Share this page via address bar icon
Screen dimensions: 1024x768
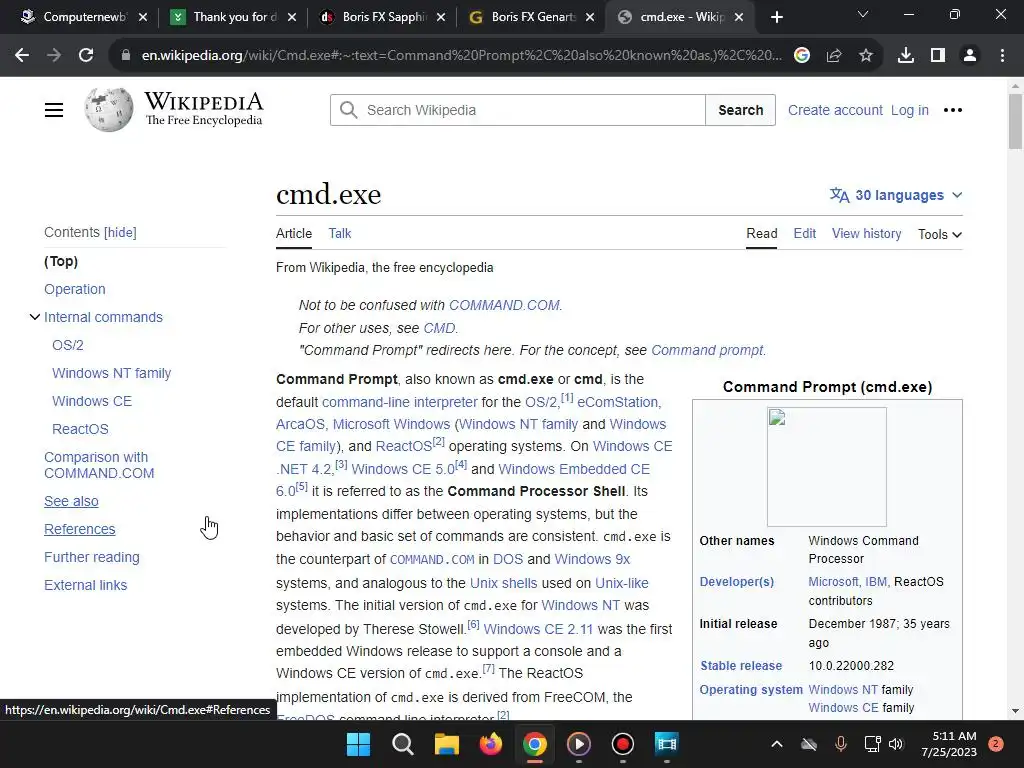pyautogui.click(x=834, y=56)
